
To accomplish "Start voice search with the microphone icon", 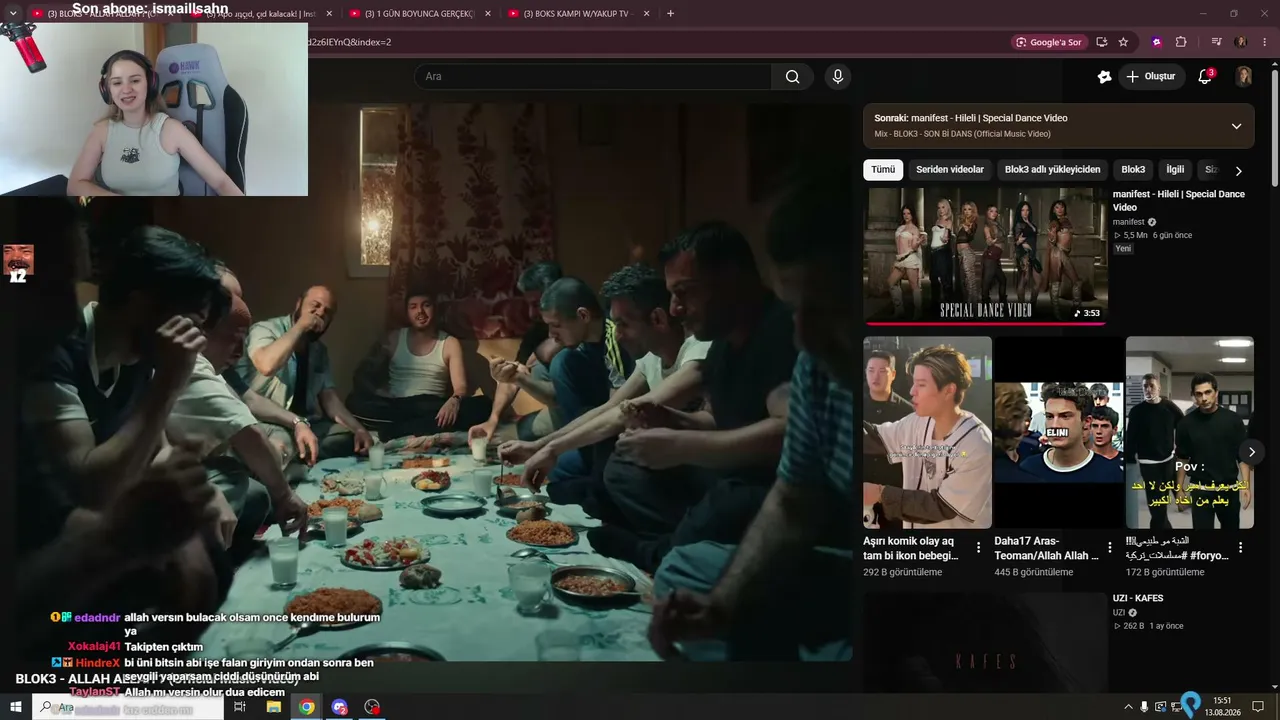I will (x=838, y=77).
